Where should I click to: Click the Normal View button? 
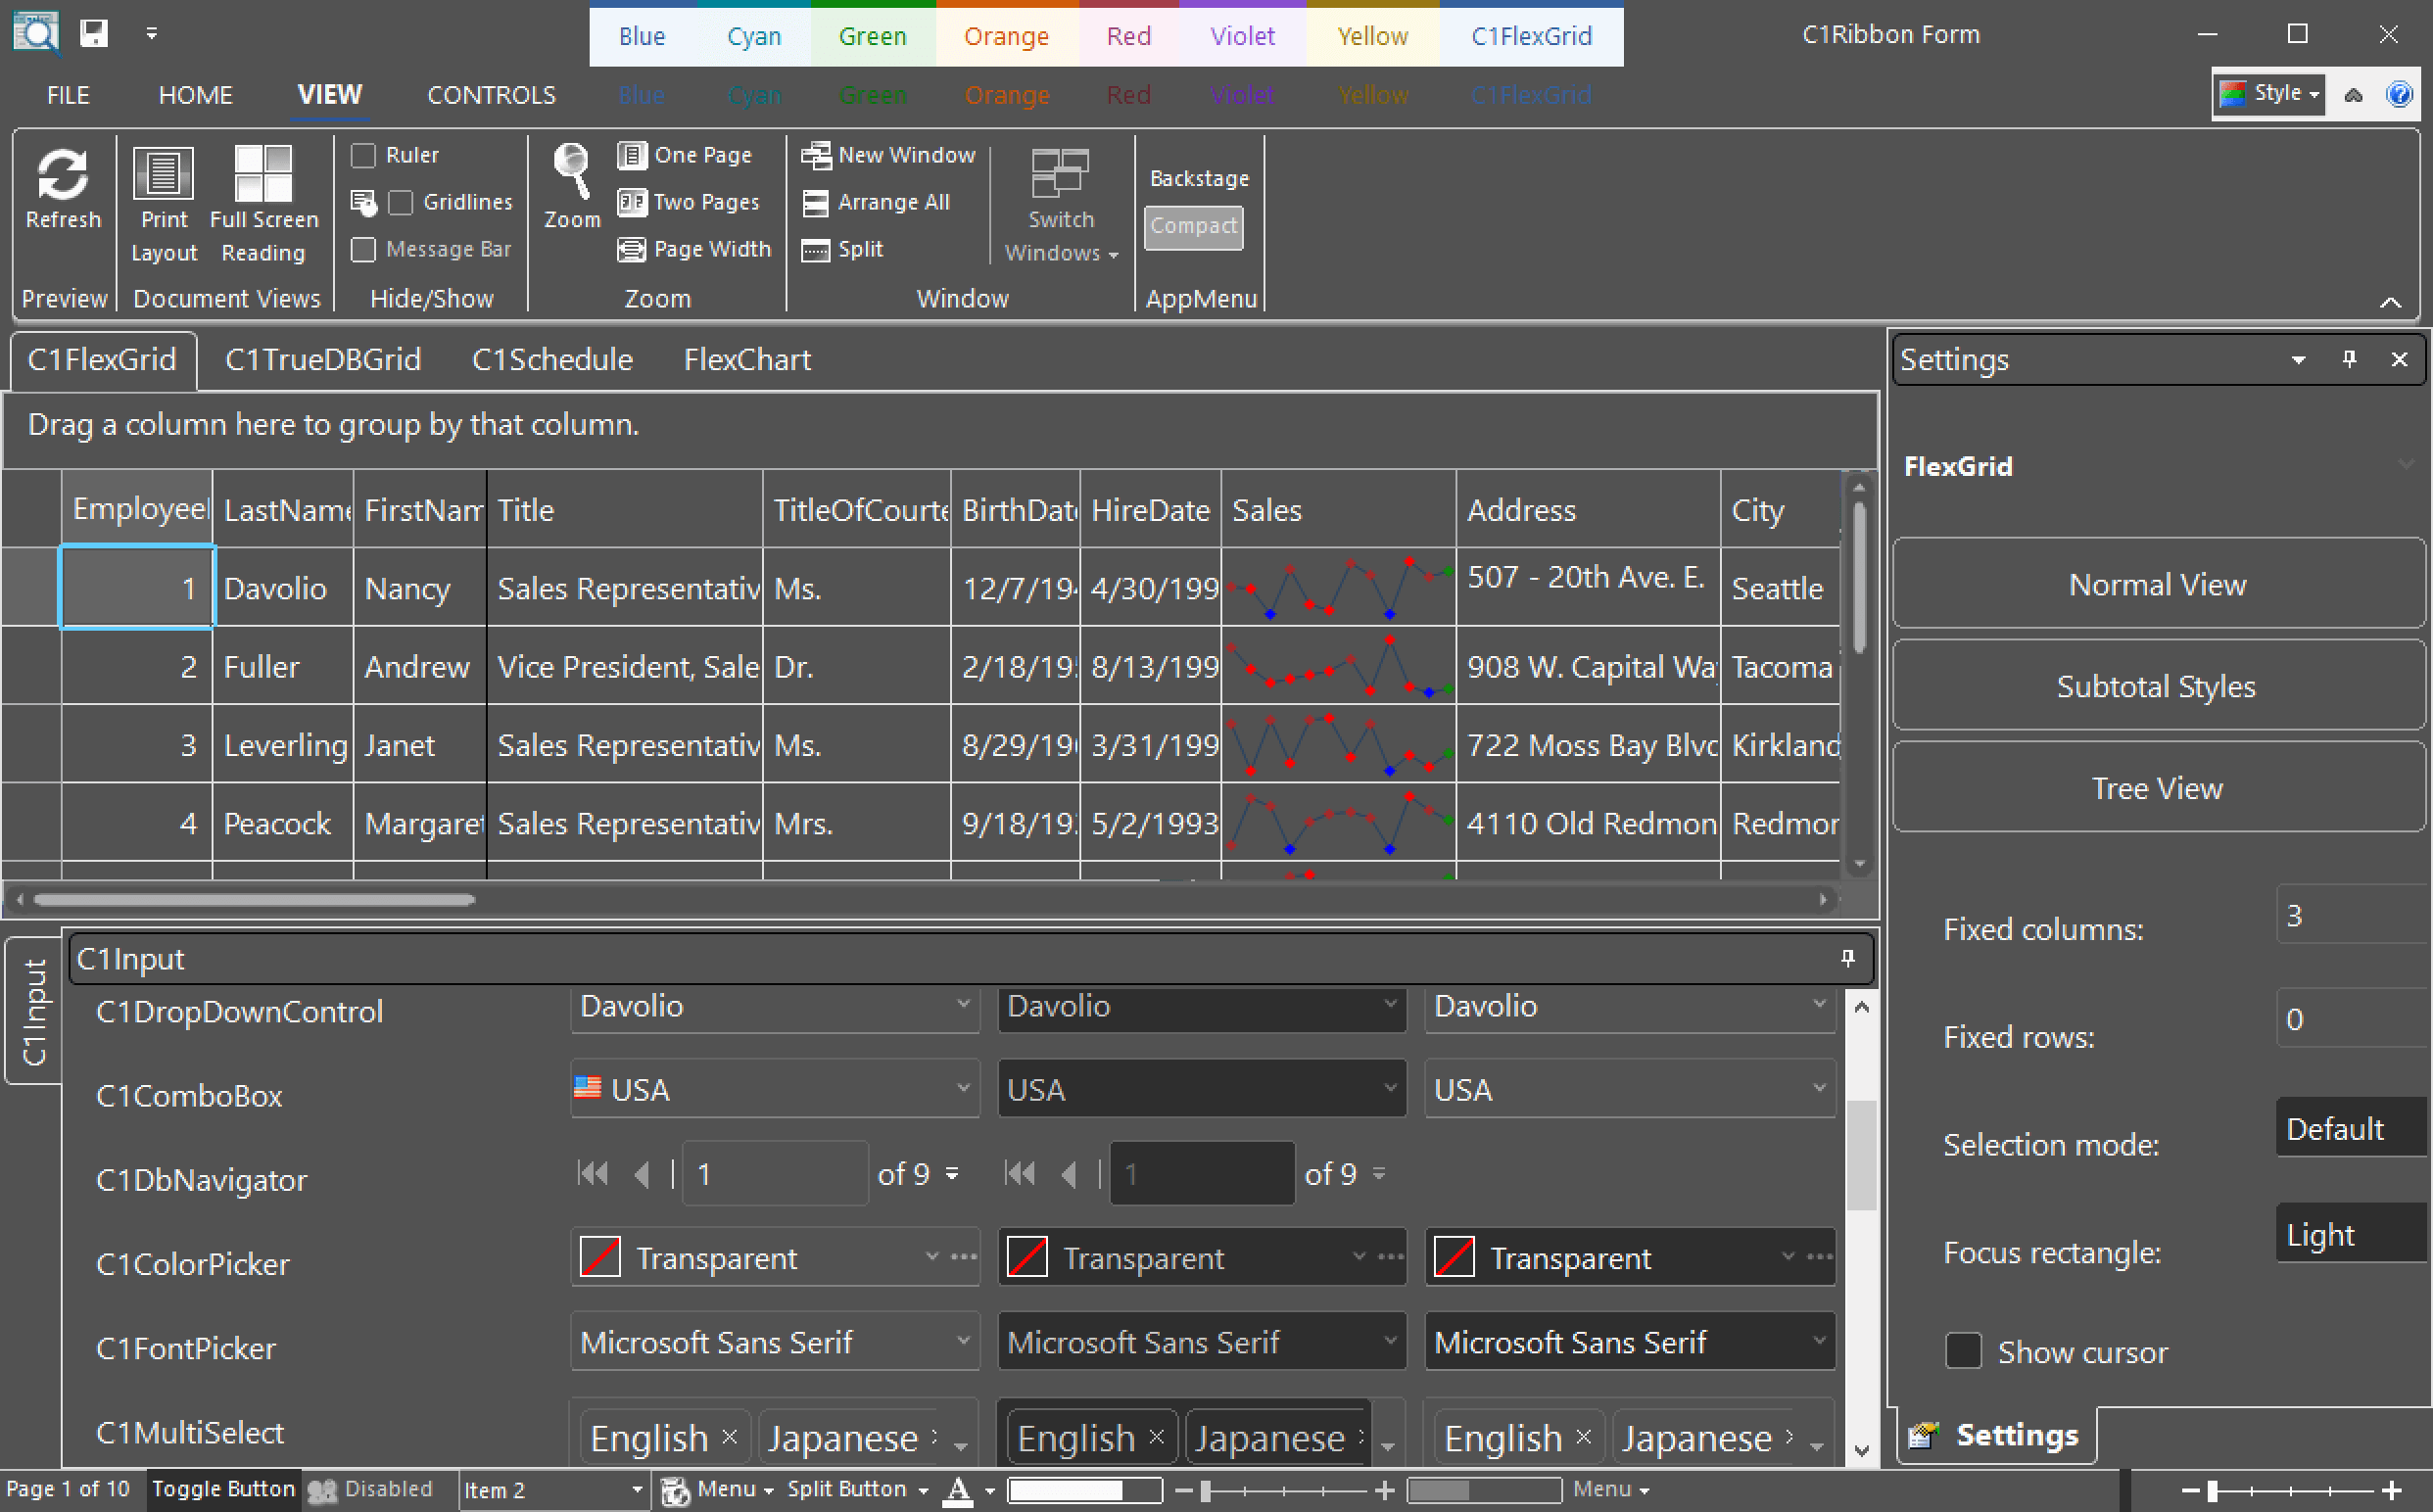pyautogui.click(x=2157, y=584)
